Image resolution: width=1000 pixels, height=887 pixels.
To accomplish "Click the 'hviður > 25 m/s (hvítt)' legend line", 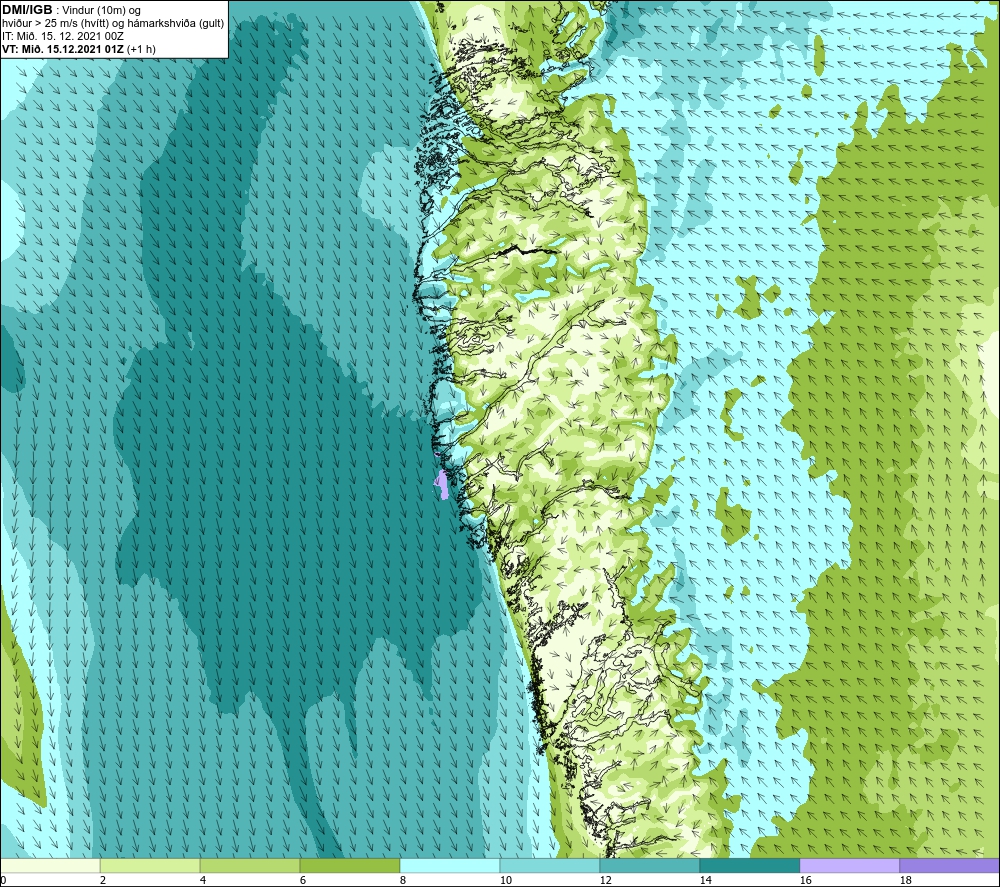I will click(x=55, y=24).
